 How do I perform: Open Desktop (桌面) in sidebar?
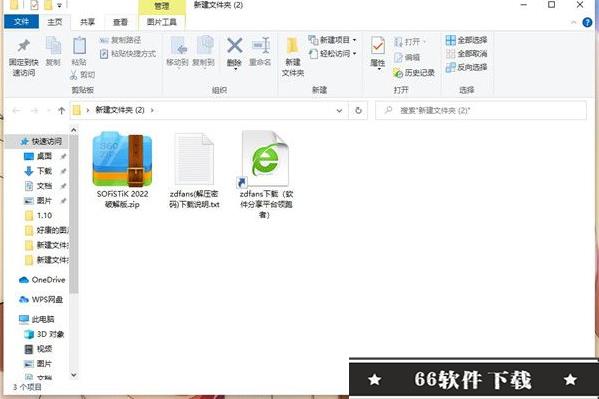click(x=44, y=156)
